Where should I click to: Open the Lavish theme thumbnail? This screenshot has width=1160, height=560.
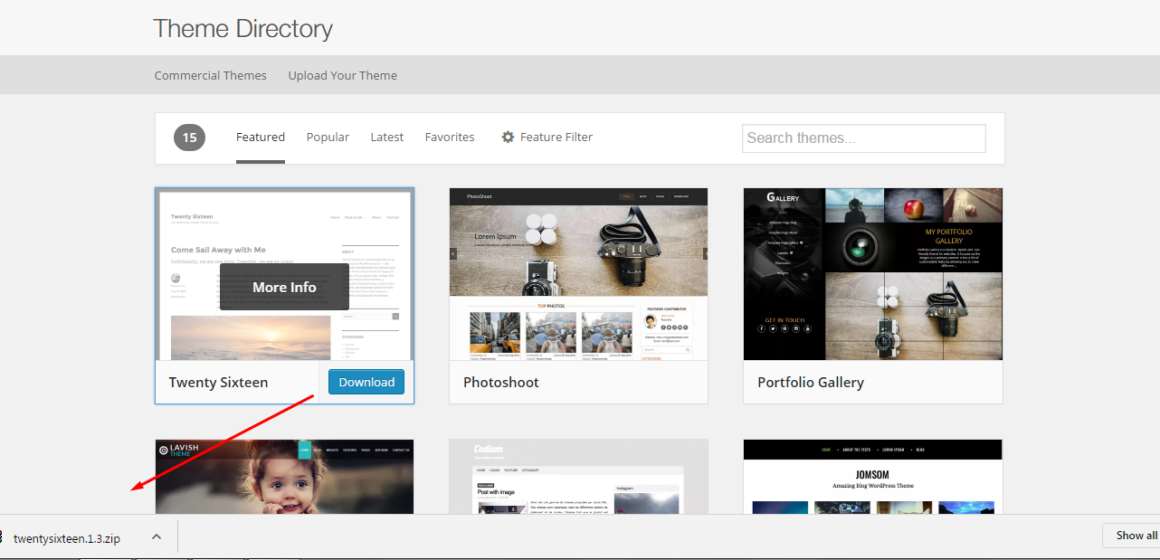[x=284, y=477]
